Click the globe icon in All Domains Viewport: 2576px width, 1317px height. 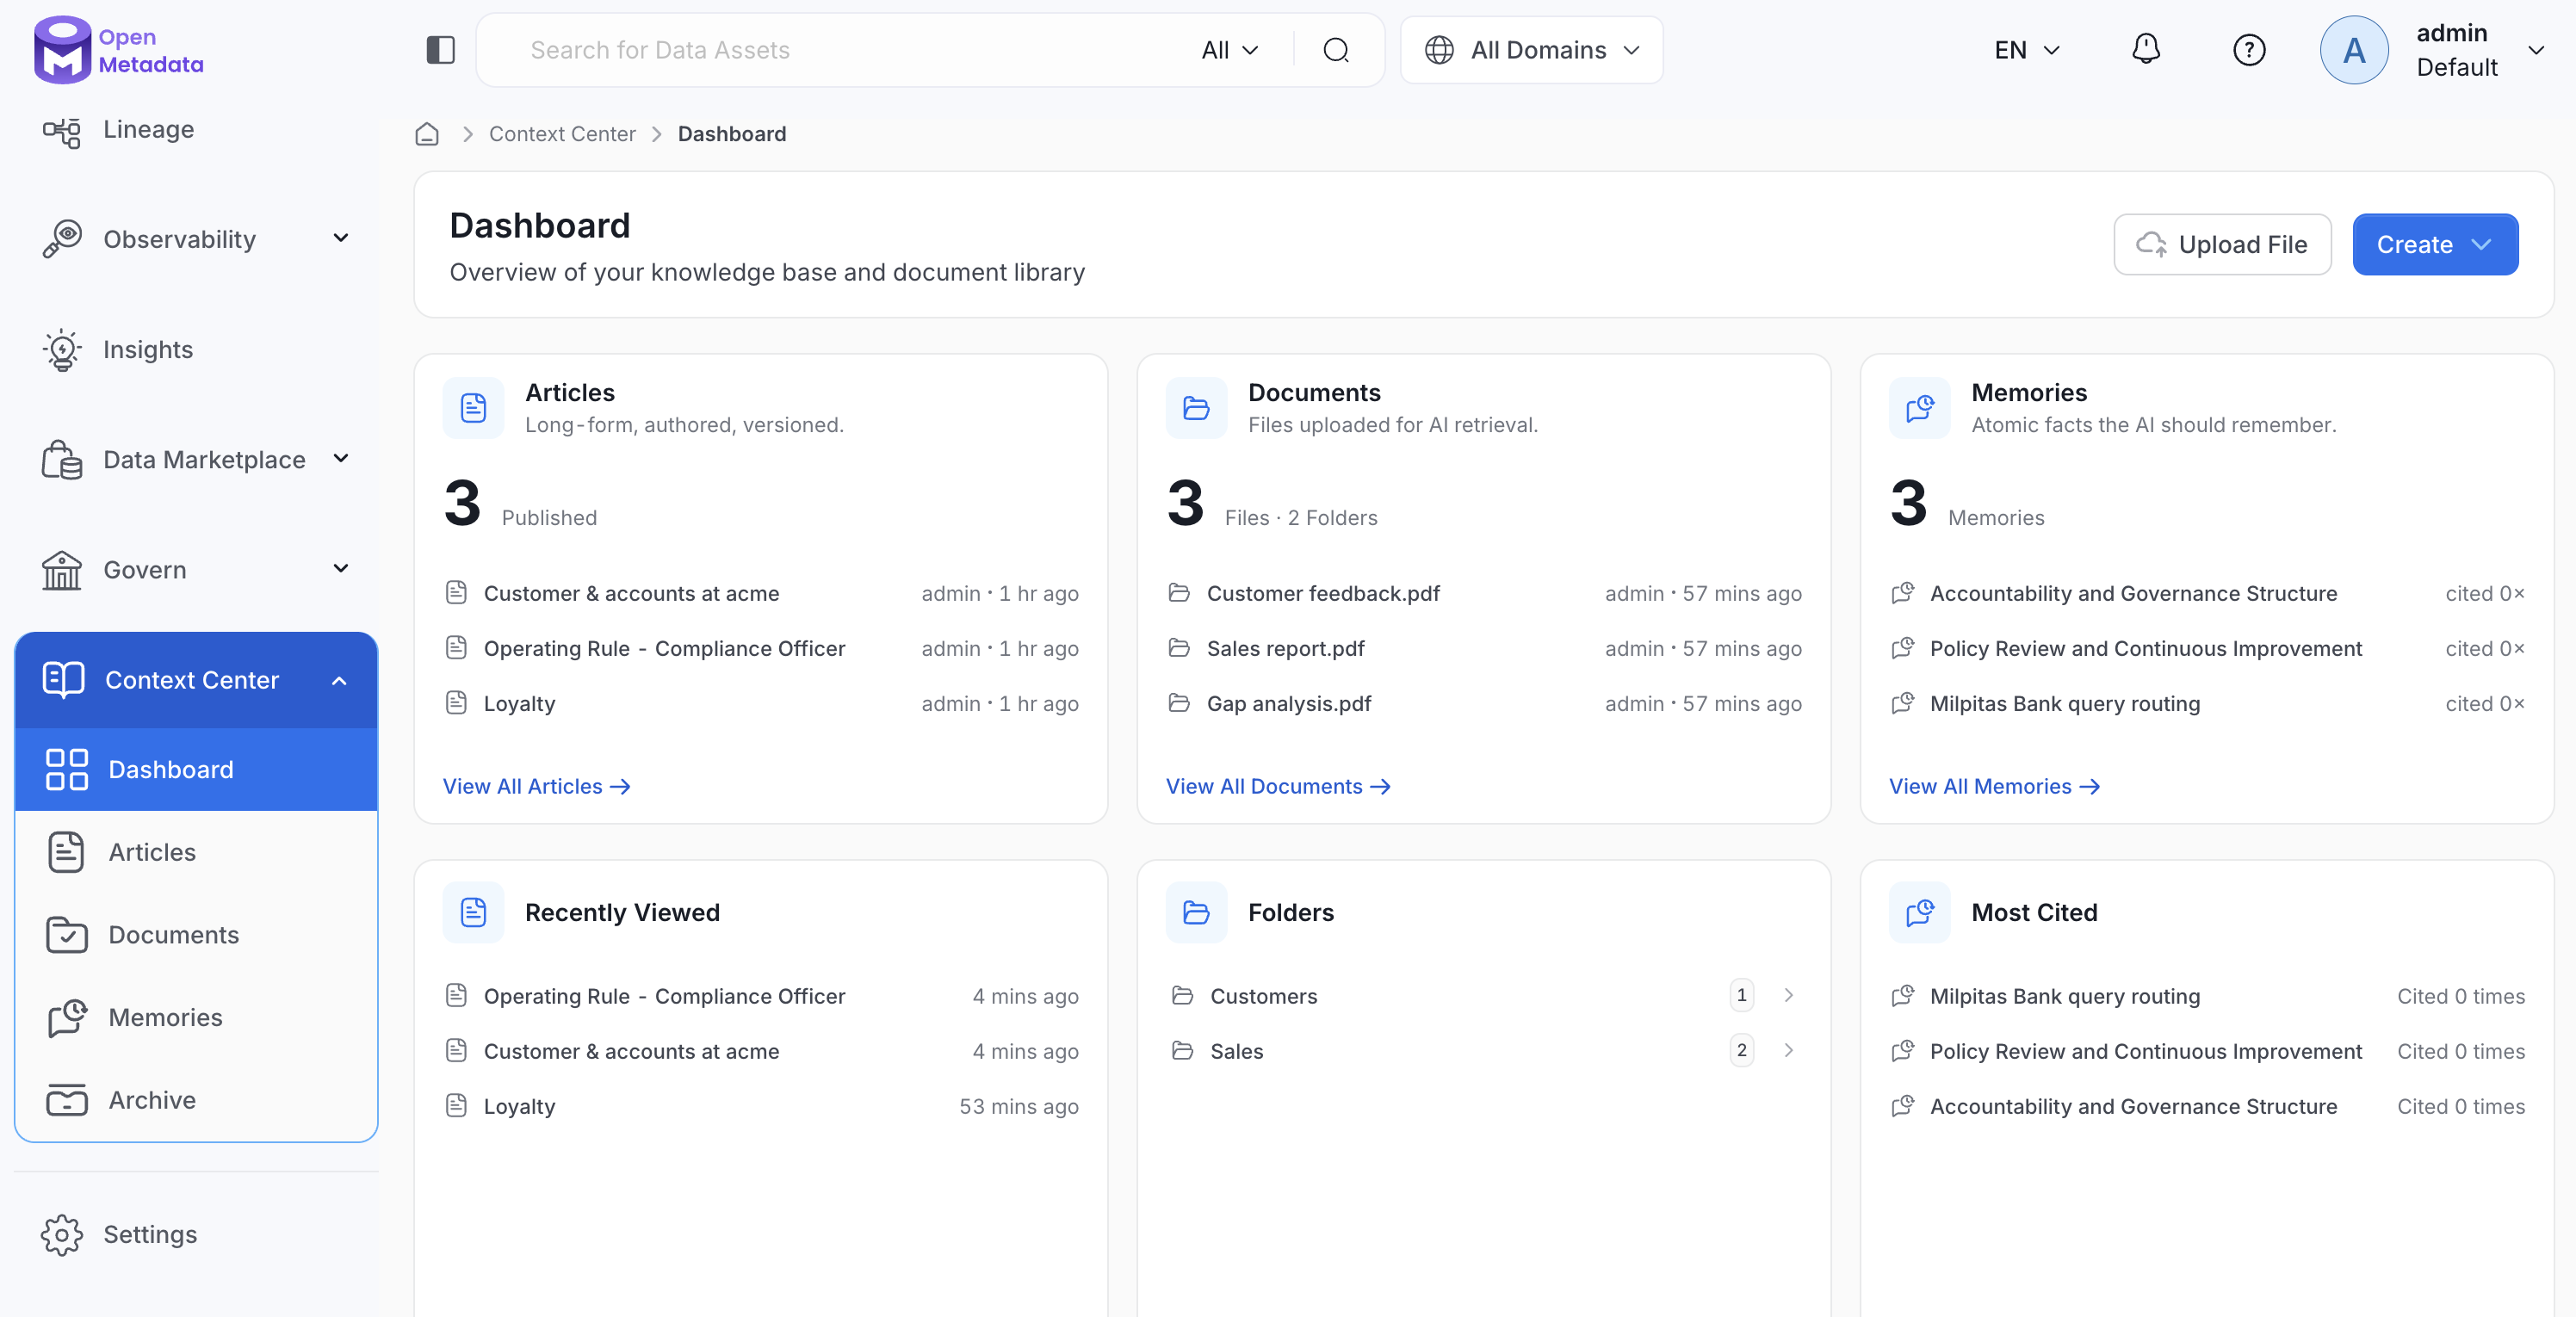coord(1439,50)
